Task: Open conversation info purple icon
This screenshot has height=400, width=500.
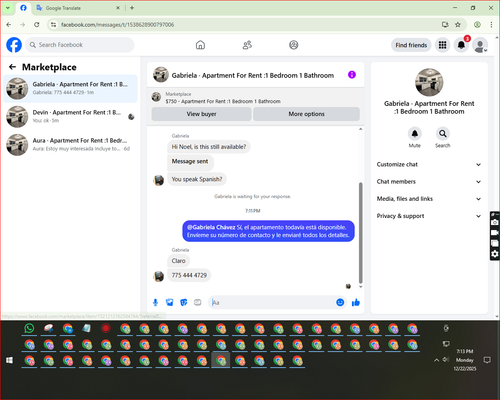Action: point(352,75)
